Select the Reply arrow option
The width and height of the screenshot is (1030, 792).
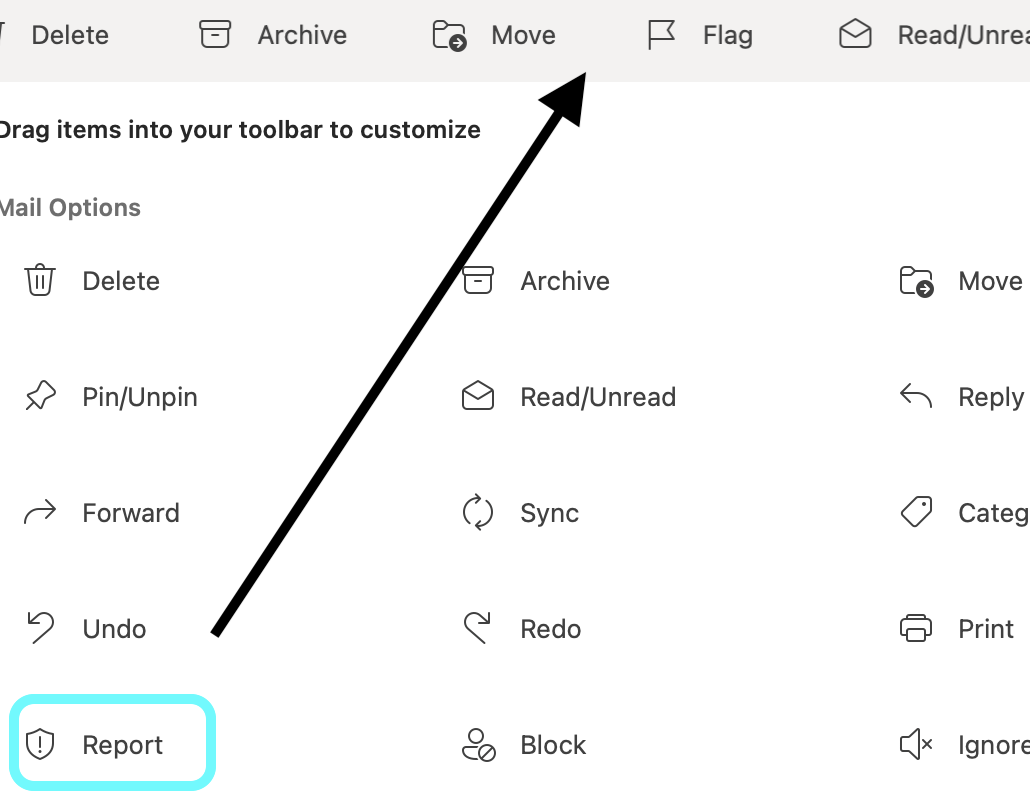[x=917, y=397]
